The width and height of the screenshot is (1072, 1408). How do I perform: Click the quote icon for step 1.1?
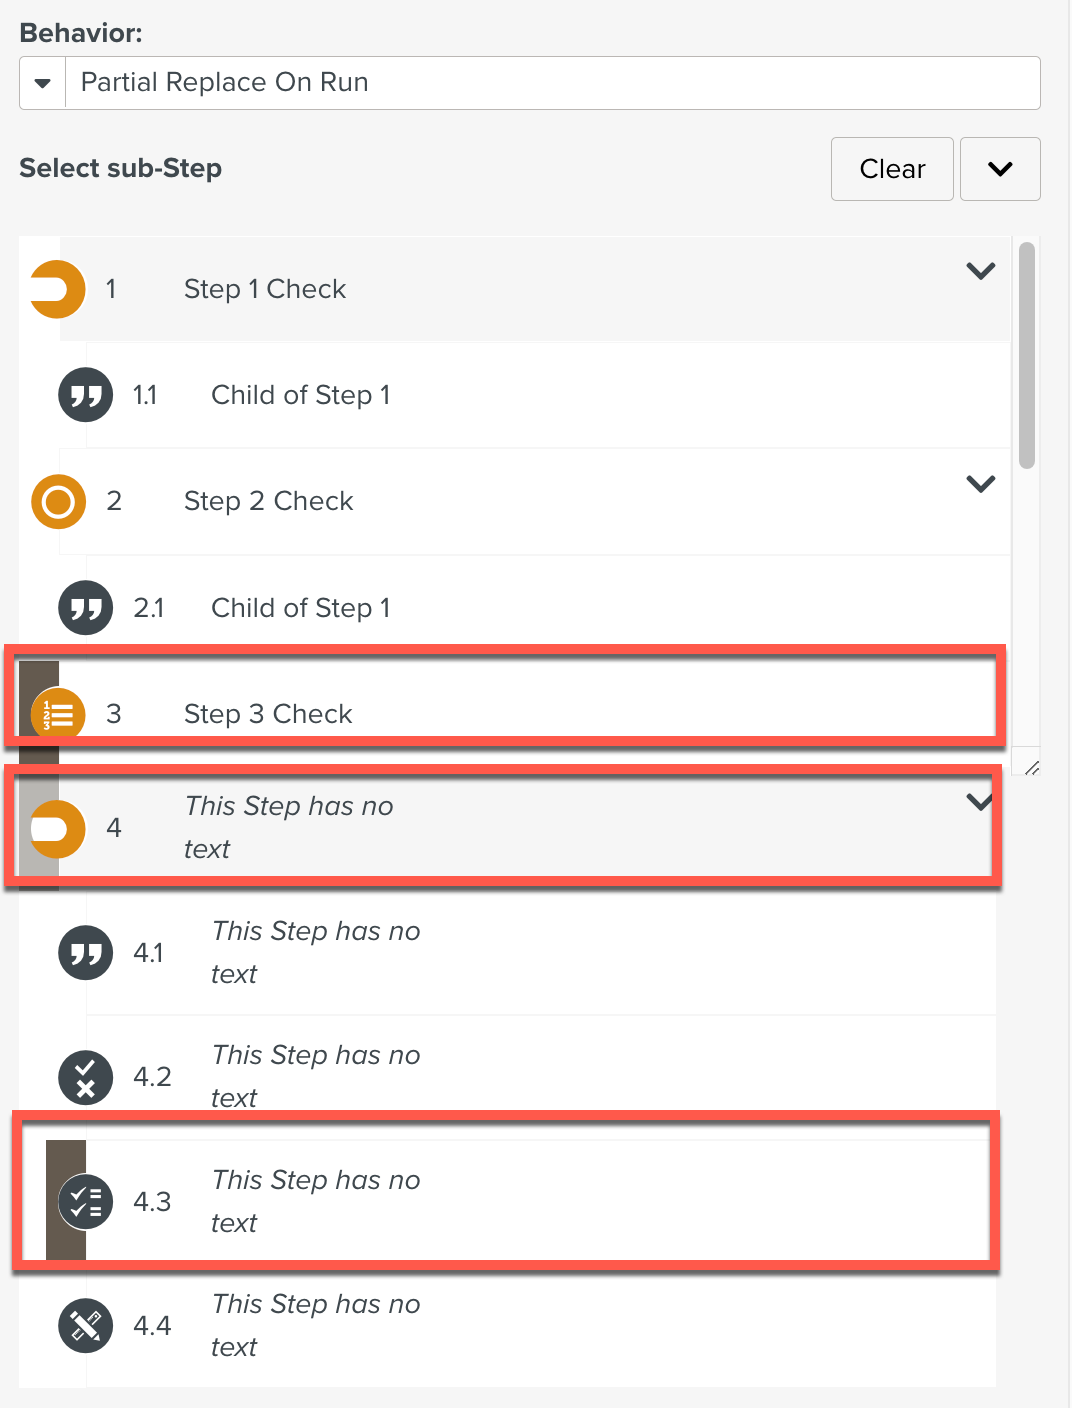[x=86, y=395]
